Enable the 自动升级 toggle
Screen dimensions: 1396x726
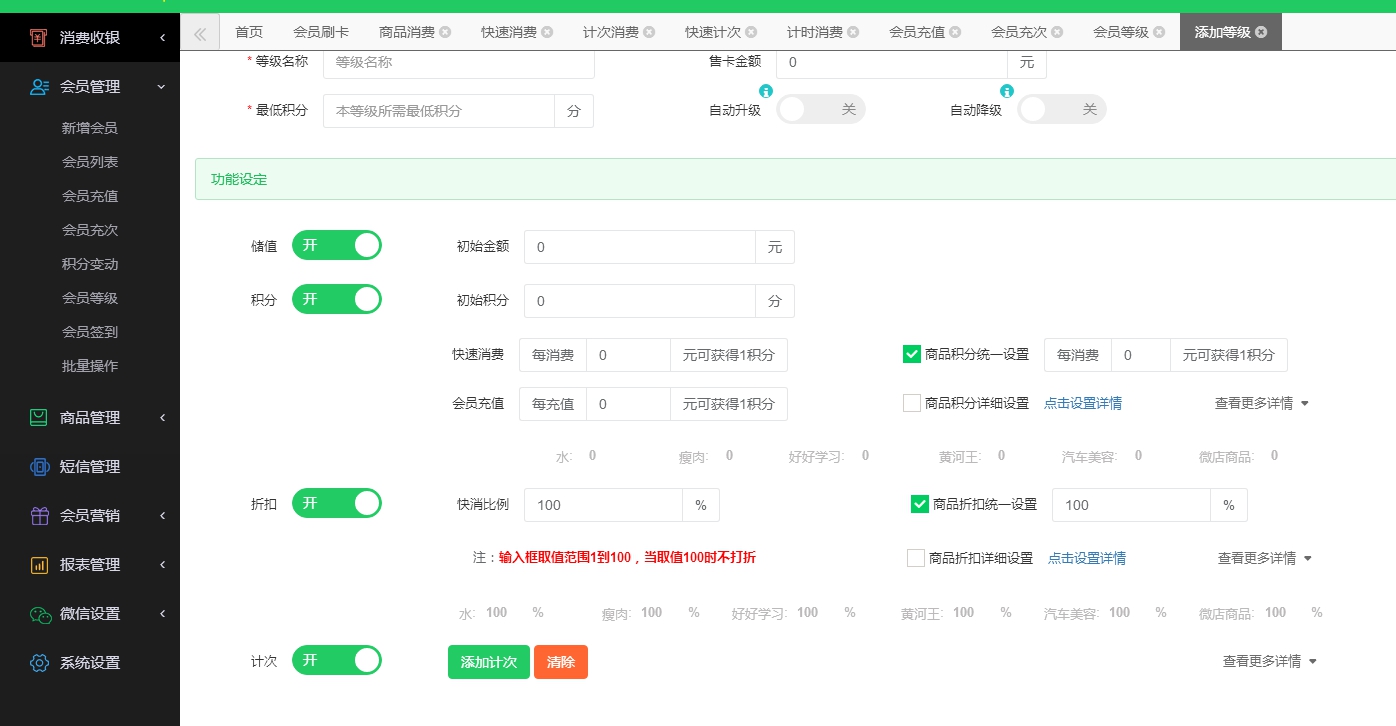820,109
